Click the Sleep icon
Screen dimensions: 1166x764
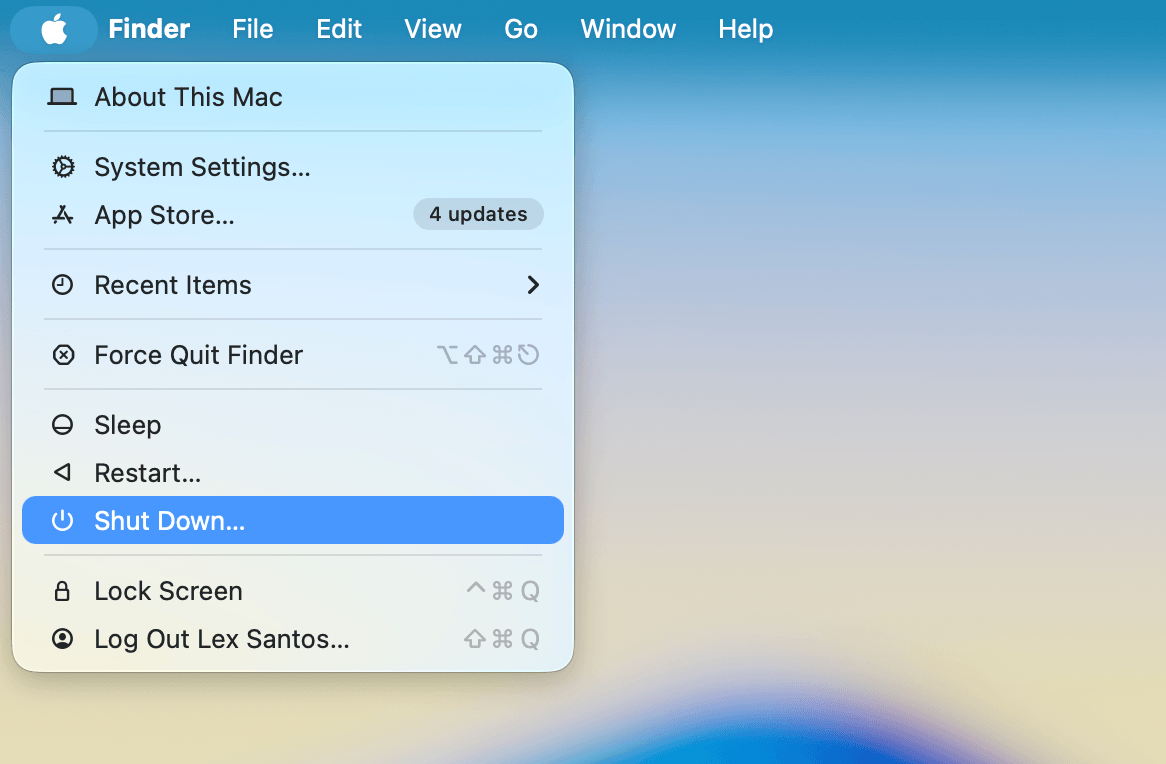point(62,424)
